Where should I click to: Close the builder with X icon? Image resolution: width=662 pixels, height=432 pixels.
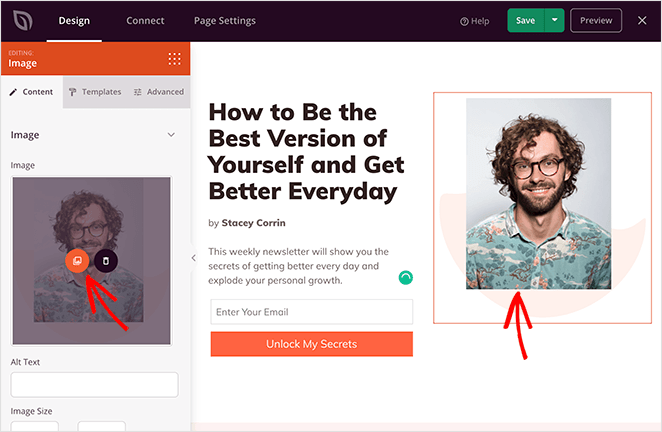[642, 20]
